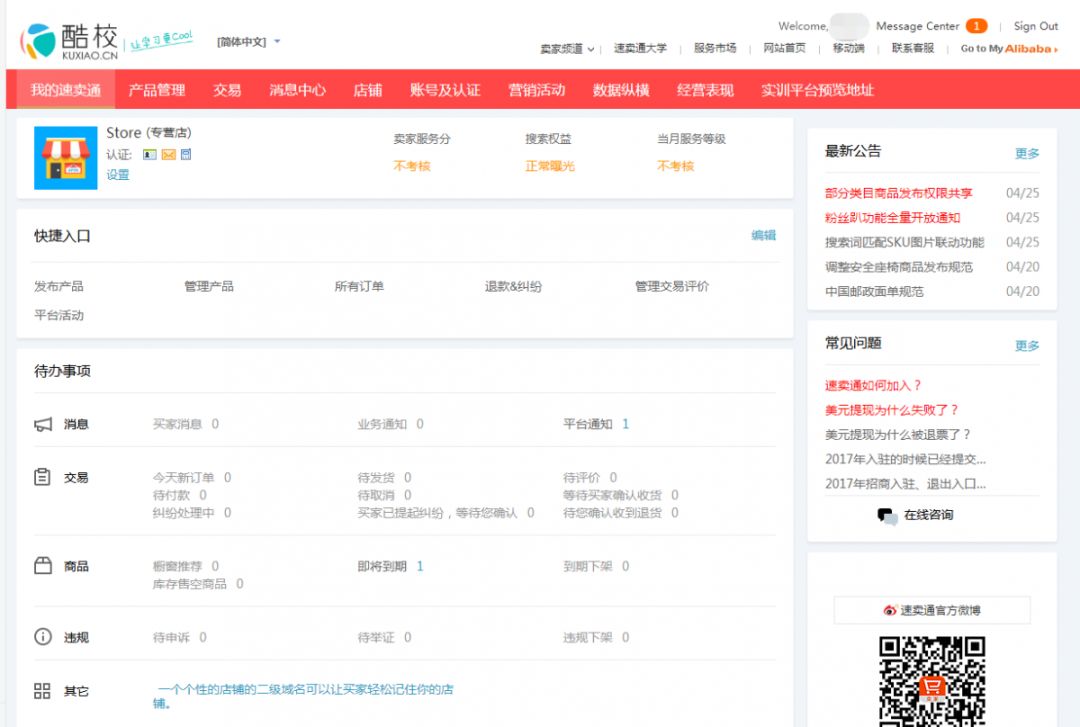Viewport: 1080px width, 727px height.
Task: Open the 产品管理 menu
Action: point(156,90)
